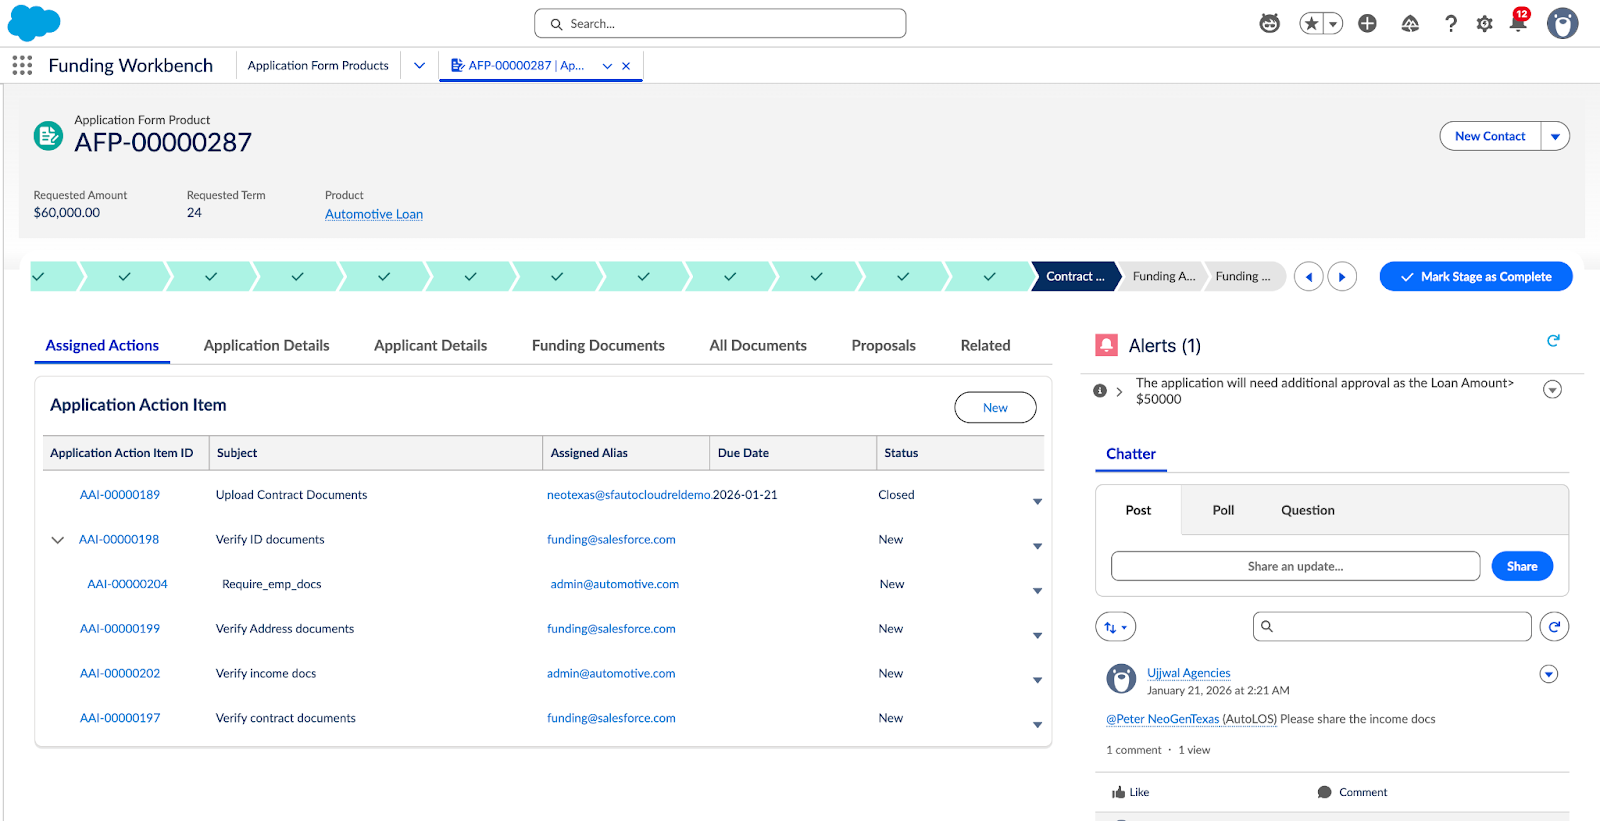Select the Chatter tab
The image size is (1600, 821).
pyautogui.click(x=1131, y=454)
